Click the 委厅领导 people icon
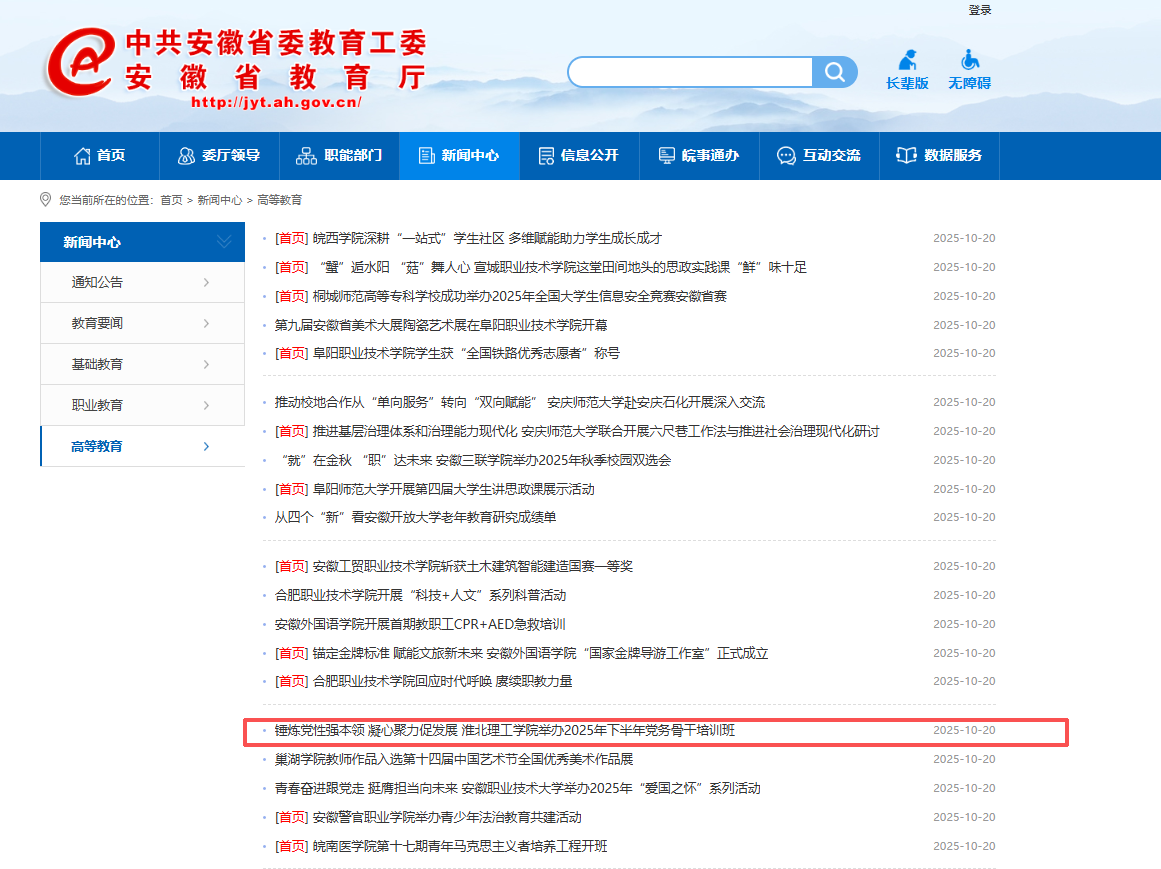The width and height of the screenshot is (1161, 869). (186, 156)
